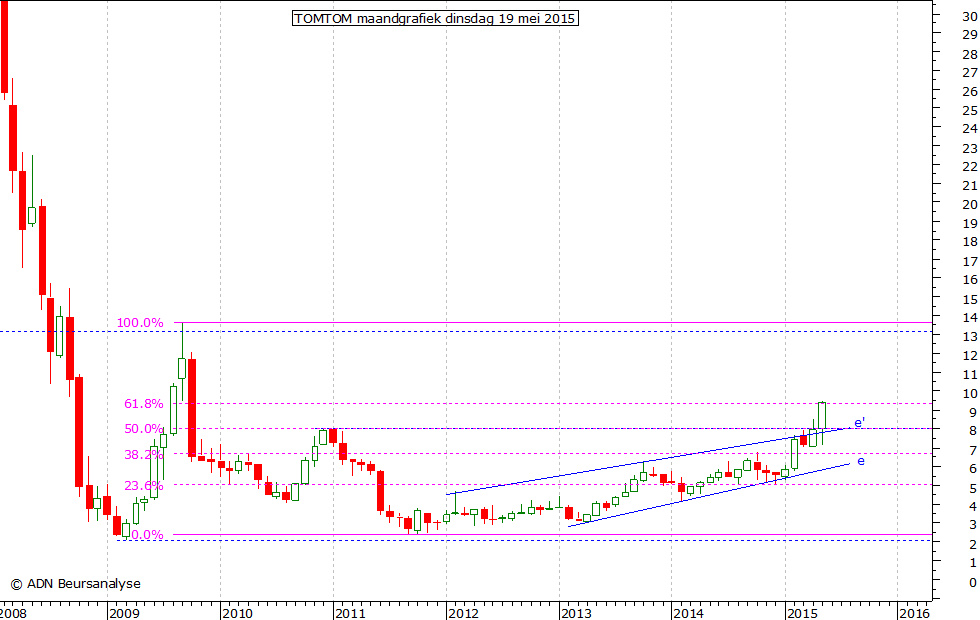980x620 pixels.
Task: Click the price value 5 on the axis
Action: click(973, 488)
